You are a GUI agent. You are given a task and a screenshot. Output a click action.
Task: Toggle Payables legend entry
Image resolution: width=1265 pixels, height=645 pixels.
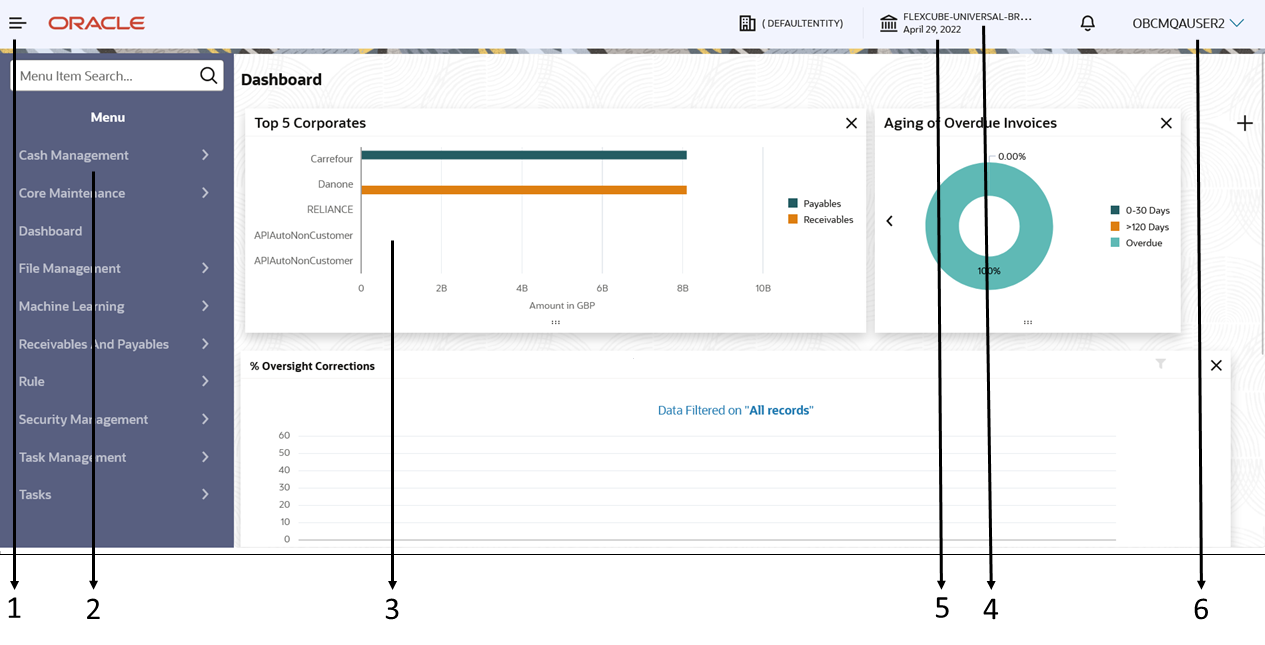tap(814, 203)
